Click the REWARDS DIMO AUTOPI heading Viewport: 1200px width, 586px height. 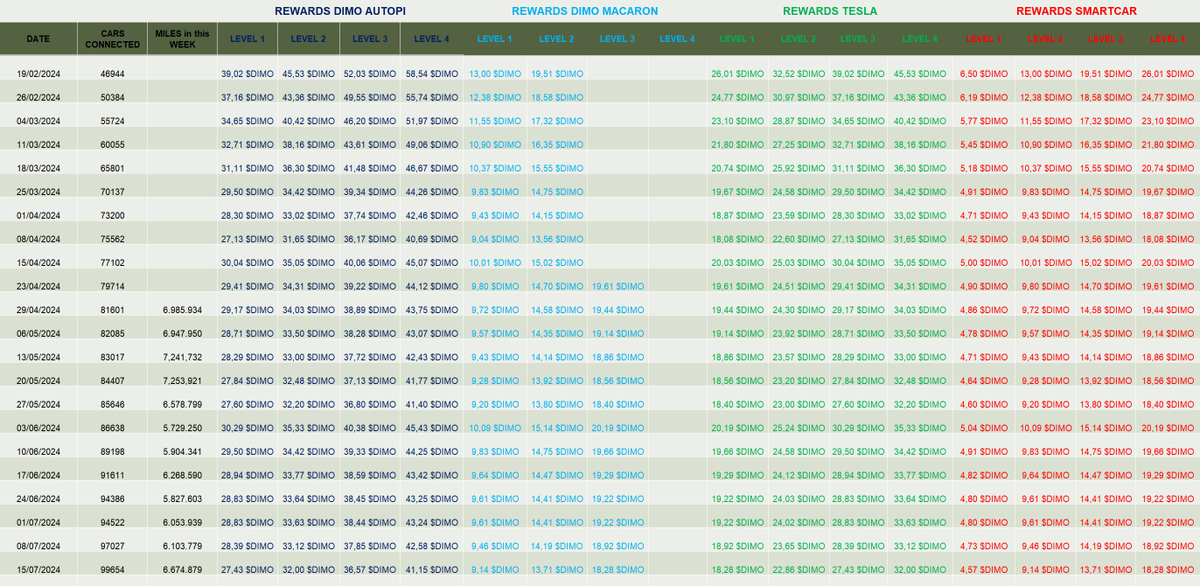coord(339,11)
